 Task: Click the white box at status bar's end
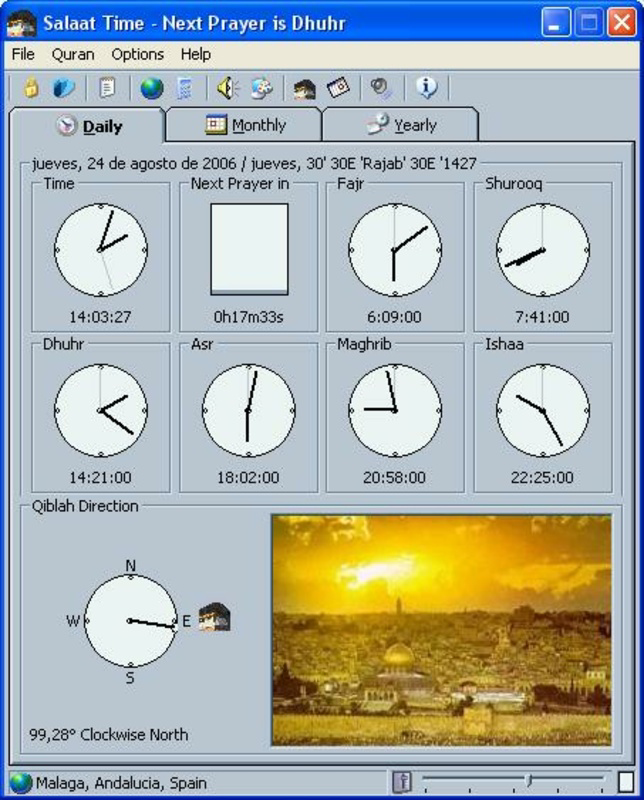[626, 782]
